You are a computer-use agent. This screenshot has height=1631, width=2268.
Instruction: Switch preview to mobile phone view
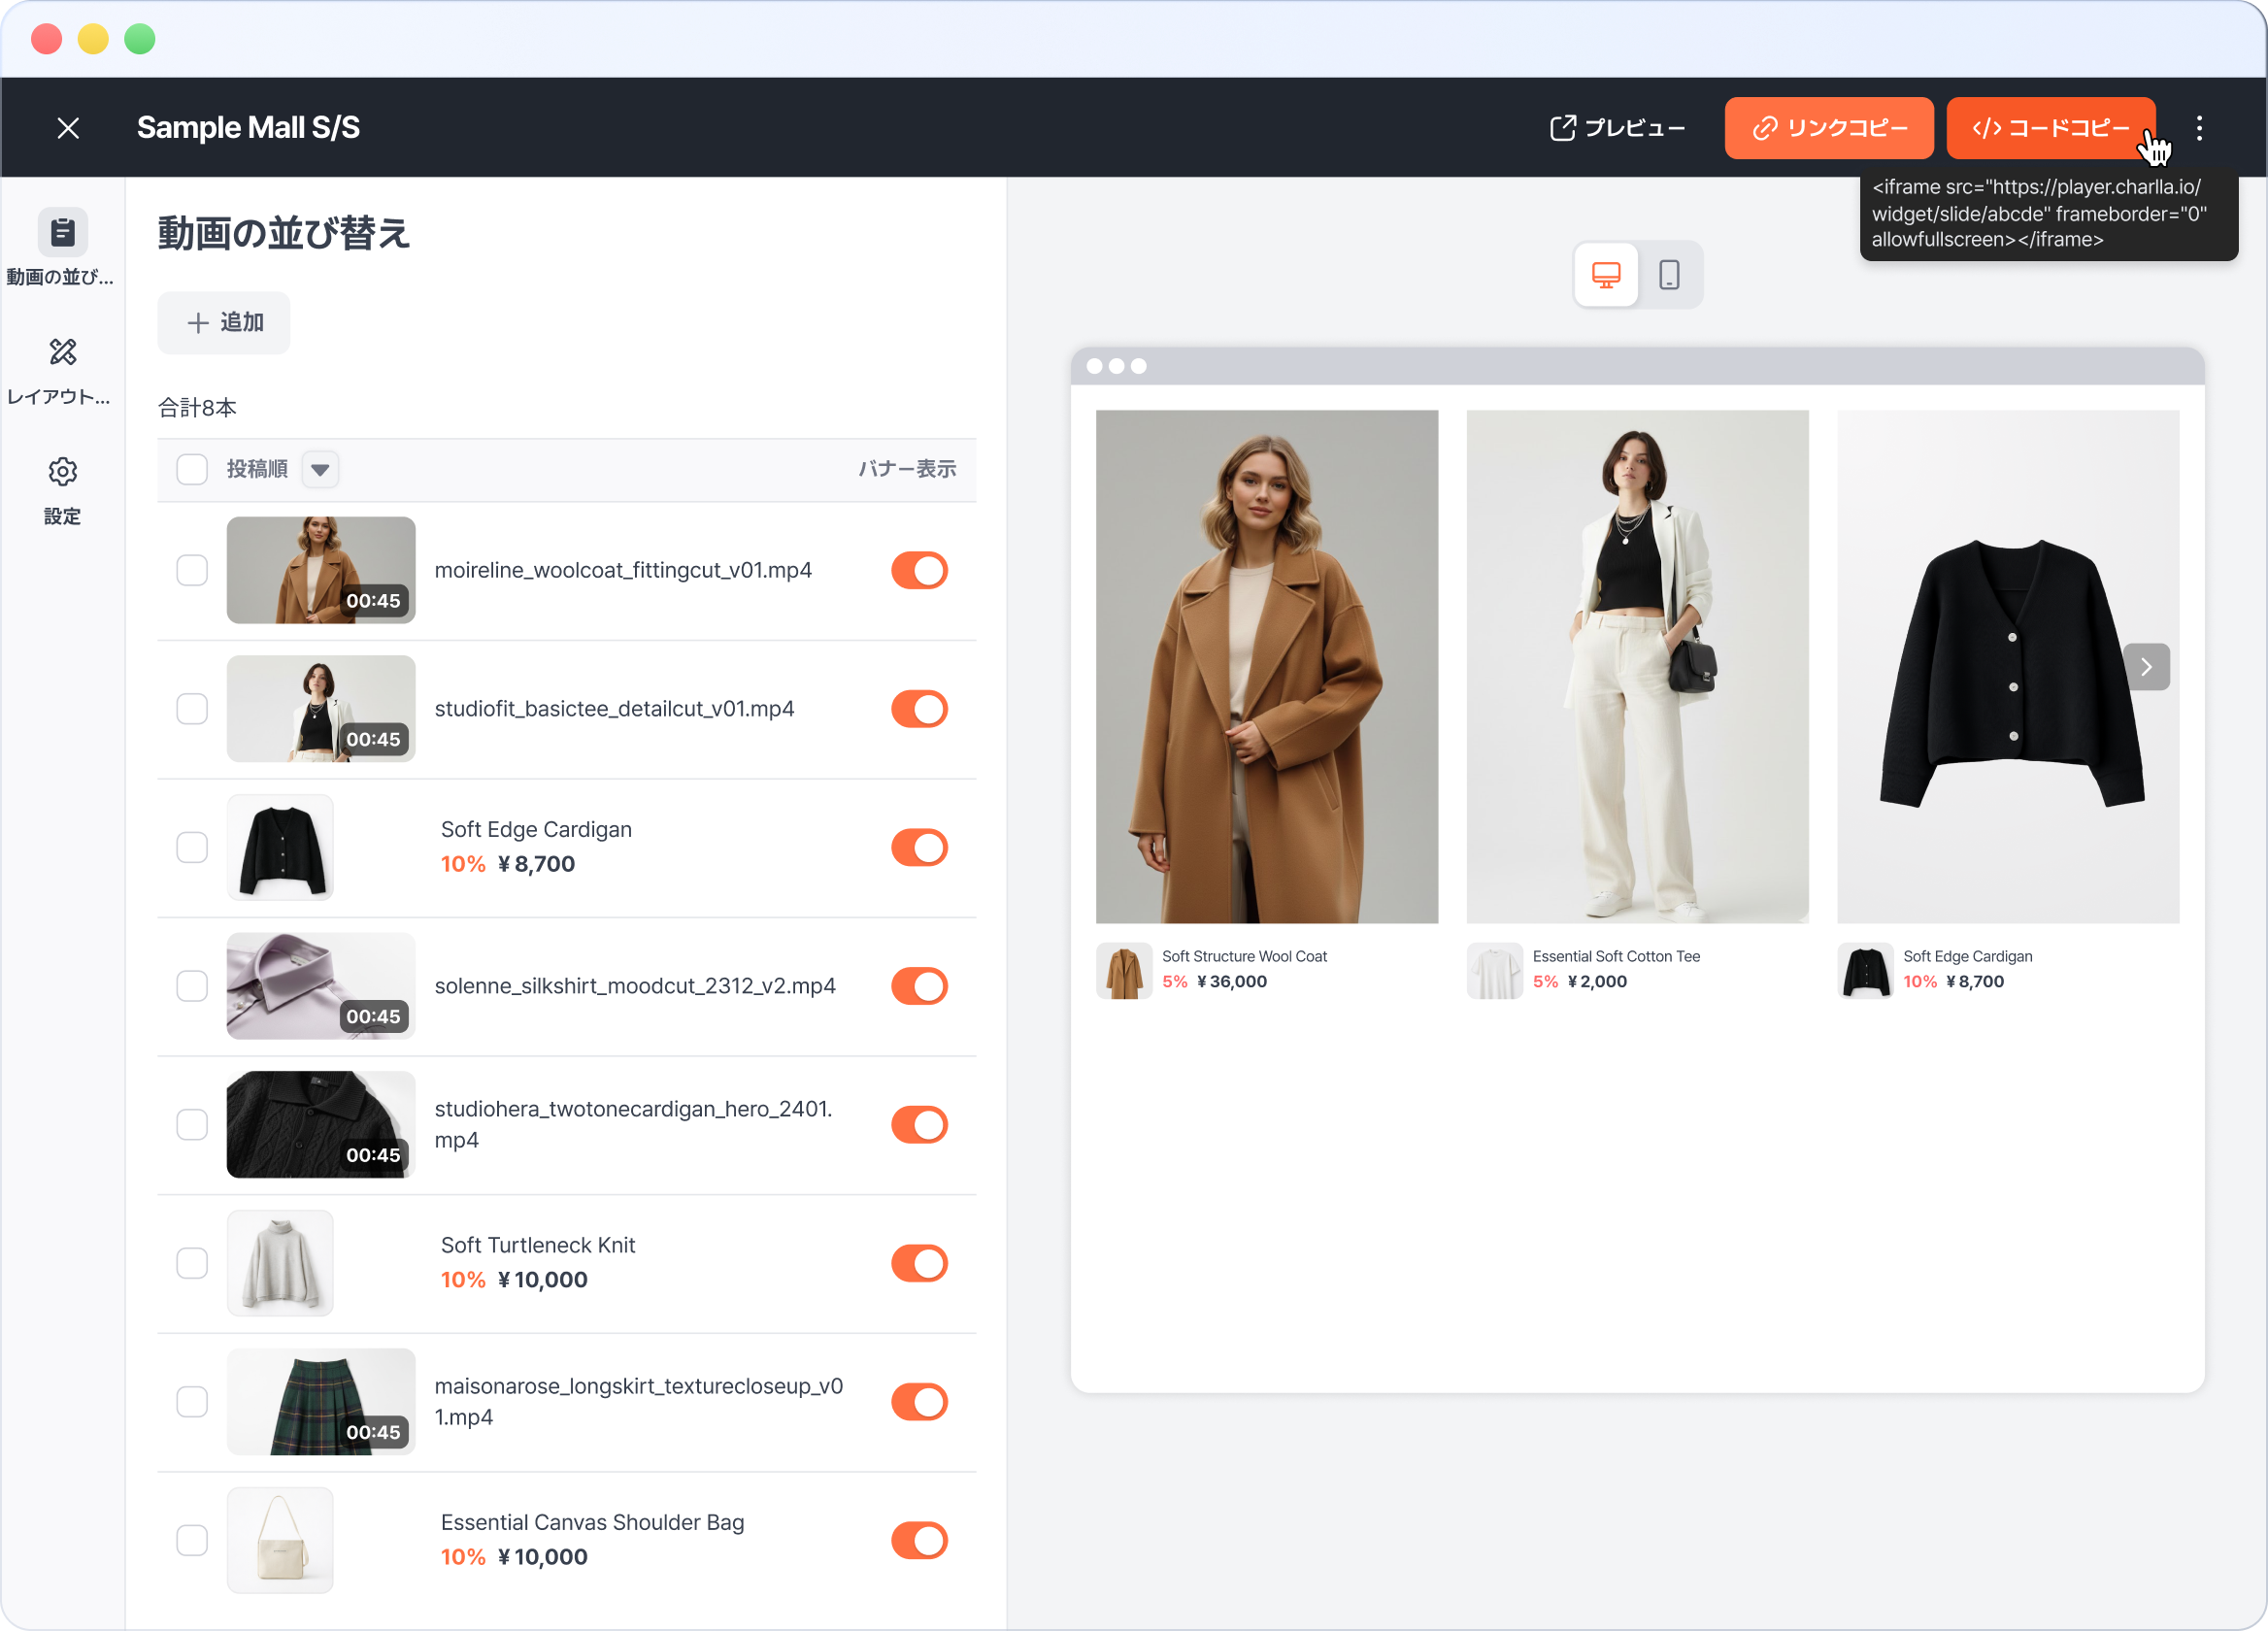pos(1668,274)
